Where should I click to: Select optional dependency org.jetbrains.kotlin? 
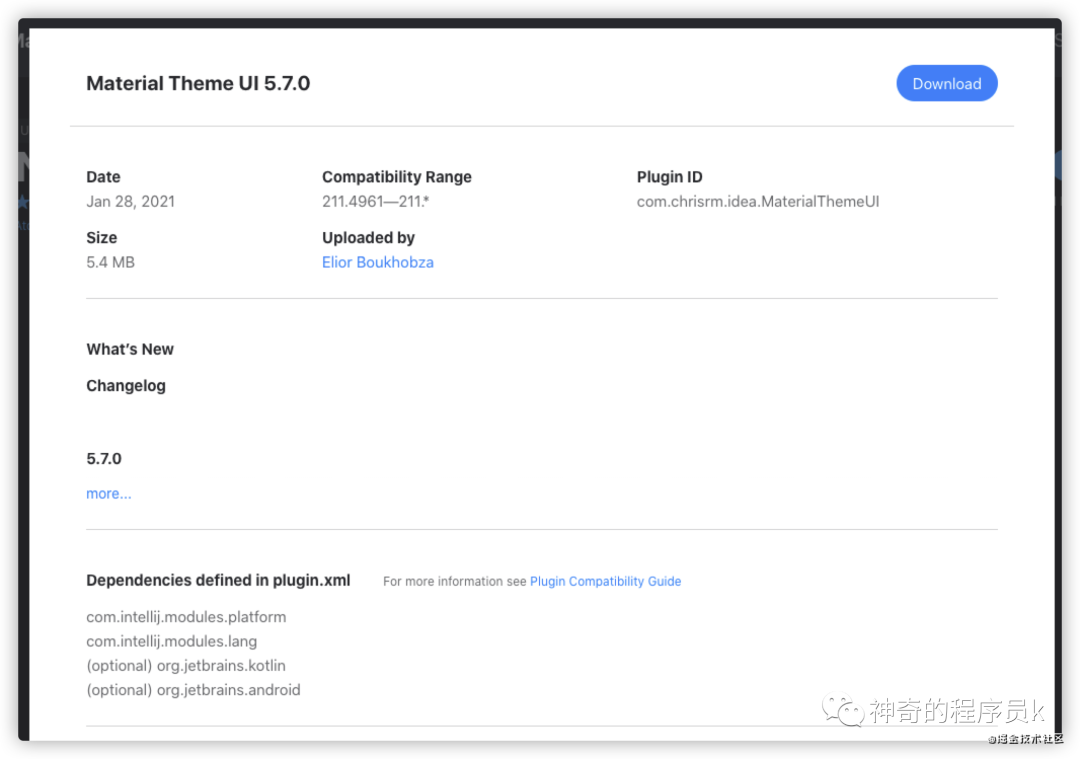click(185, 665)
